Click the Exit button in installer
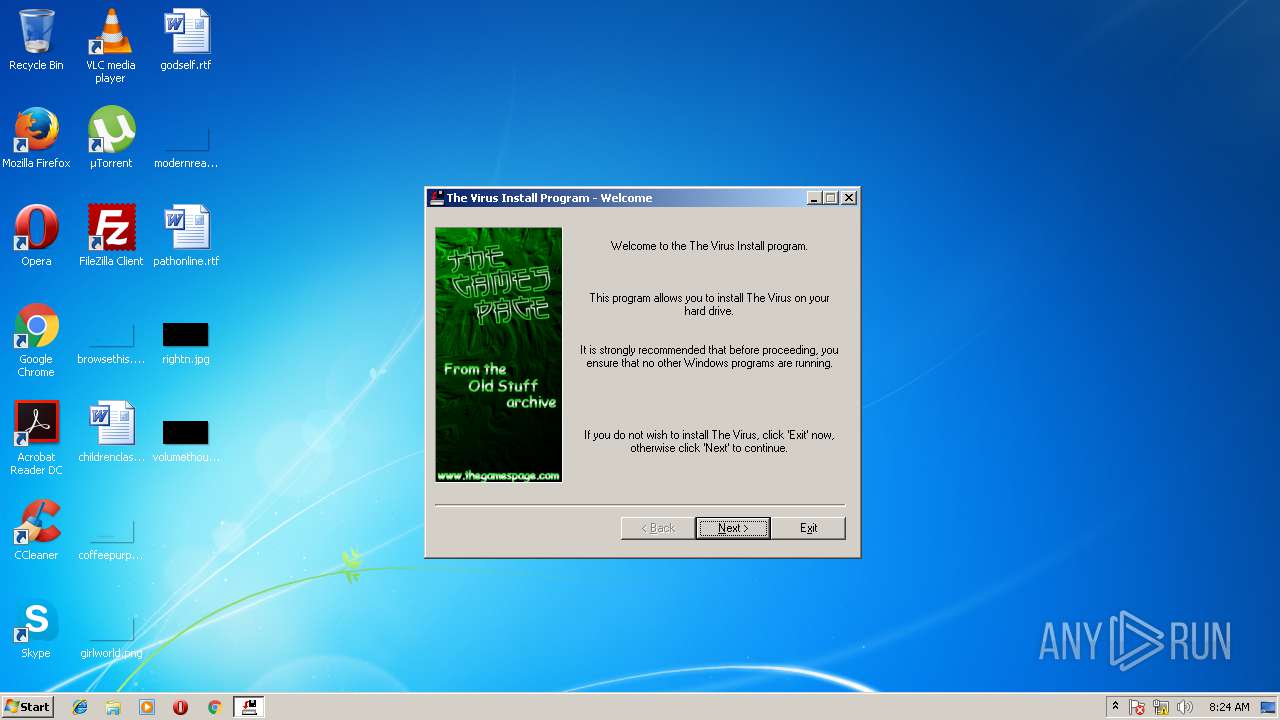 808,528
